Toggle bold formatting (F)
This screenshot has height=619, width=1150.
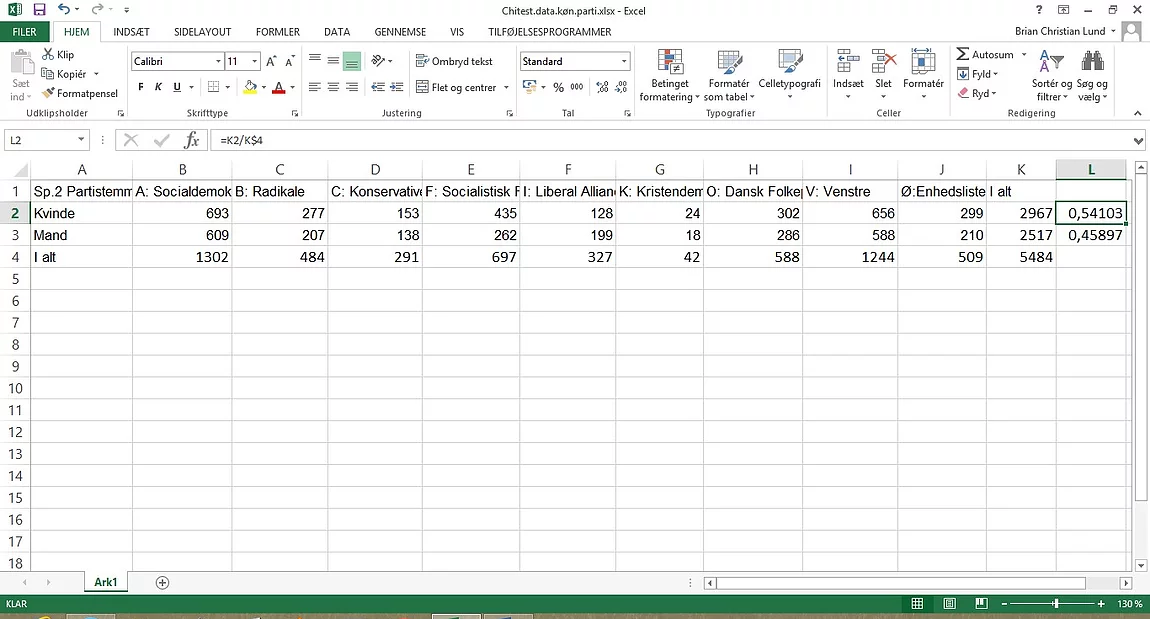pos(141,87)
